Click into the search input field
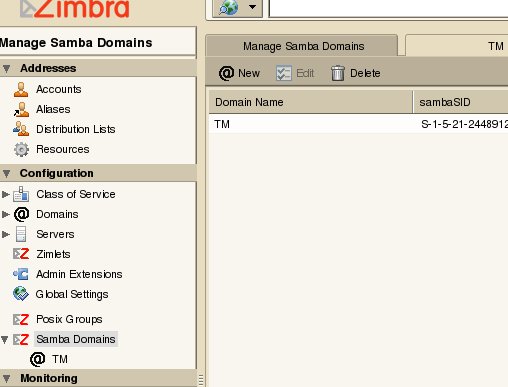 coord(388,8)
